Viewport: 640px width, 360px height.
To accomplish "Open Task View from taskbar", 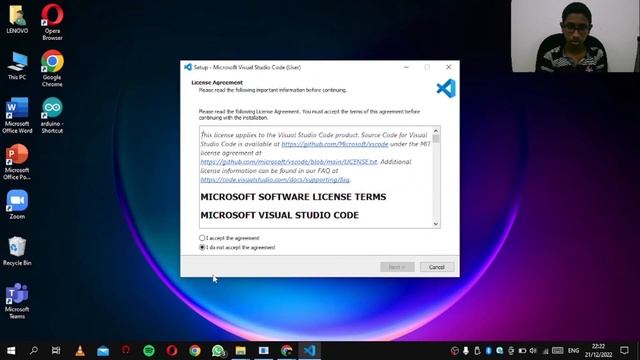I will click(x=56, y=351).
